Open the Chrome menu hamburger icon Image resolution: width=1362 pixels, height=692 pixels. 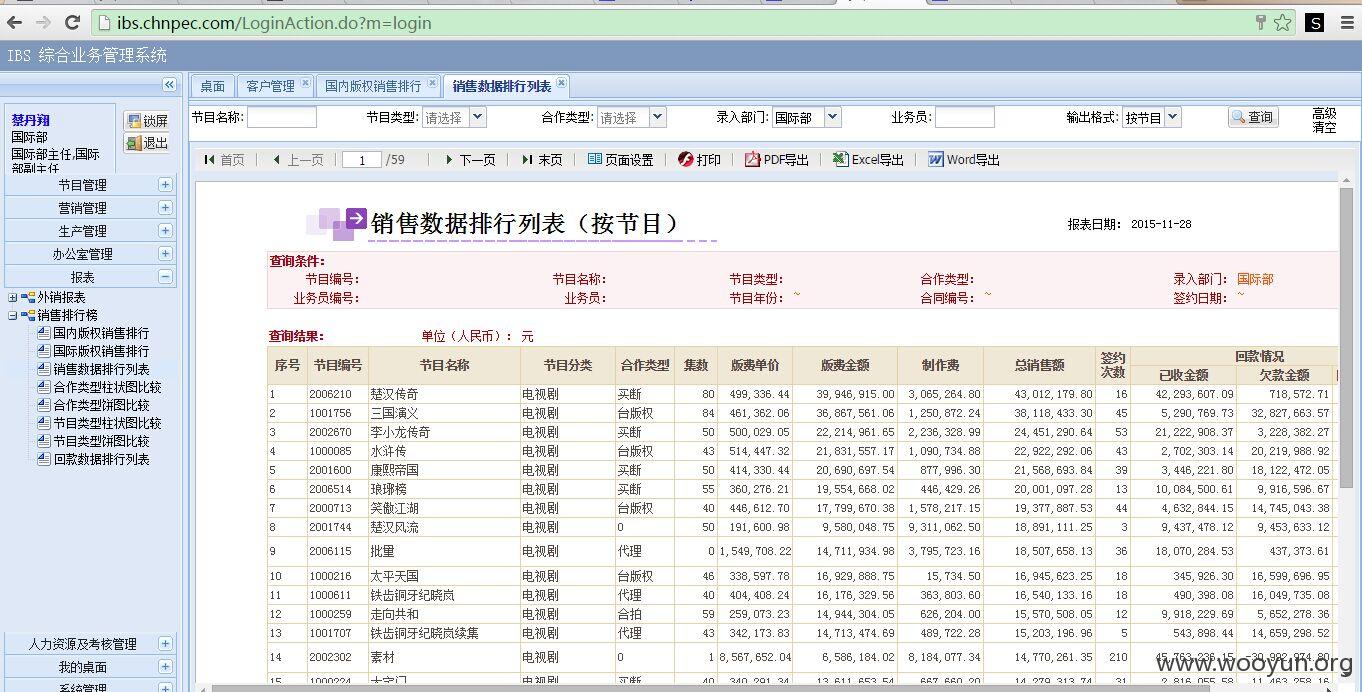[x=1346, y=22]
